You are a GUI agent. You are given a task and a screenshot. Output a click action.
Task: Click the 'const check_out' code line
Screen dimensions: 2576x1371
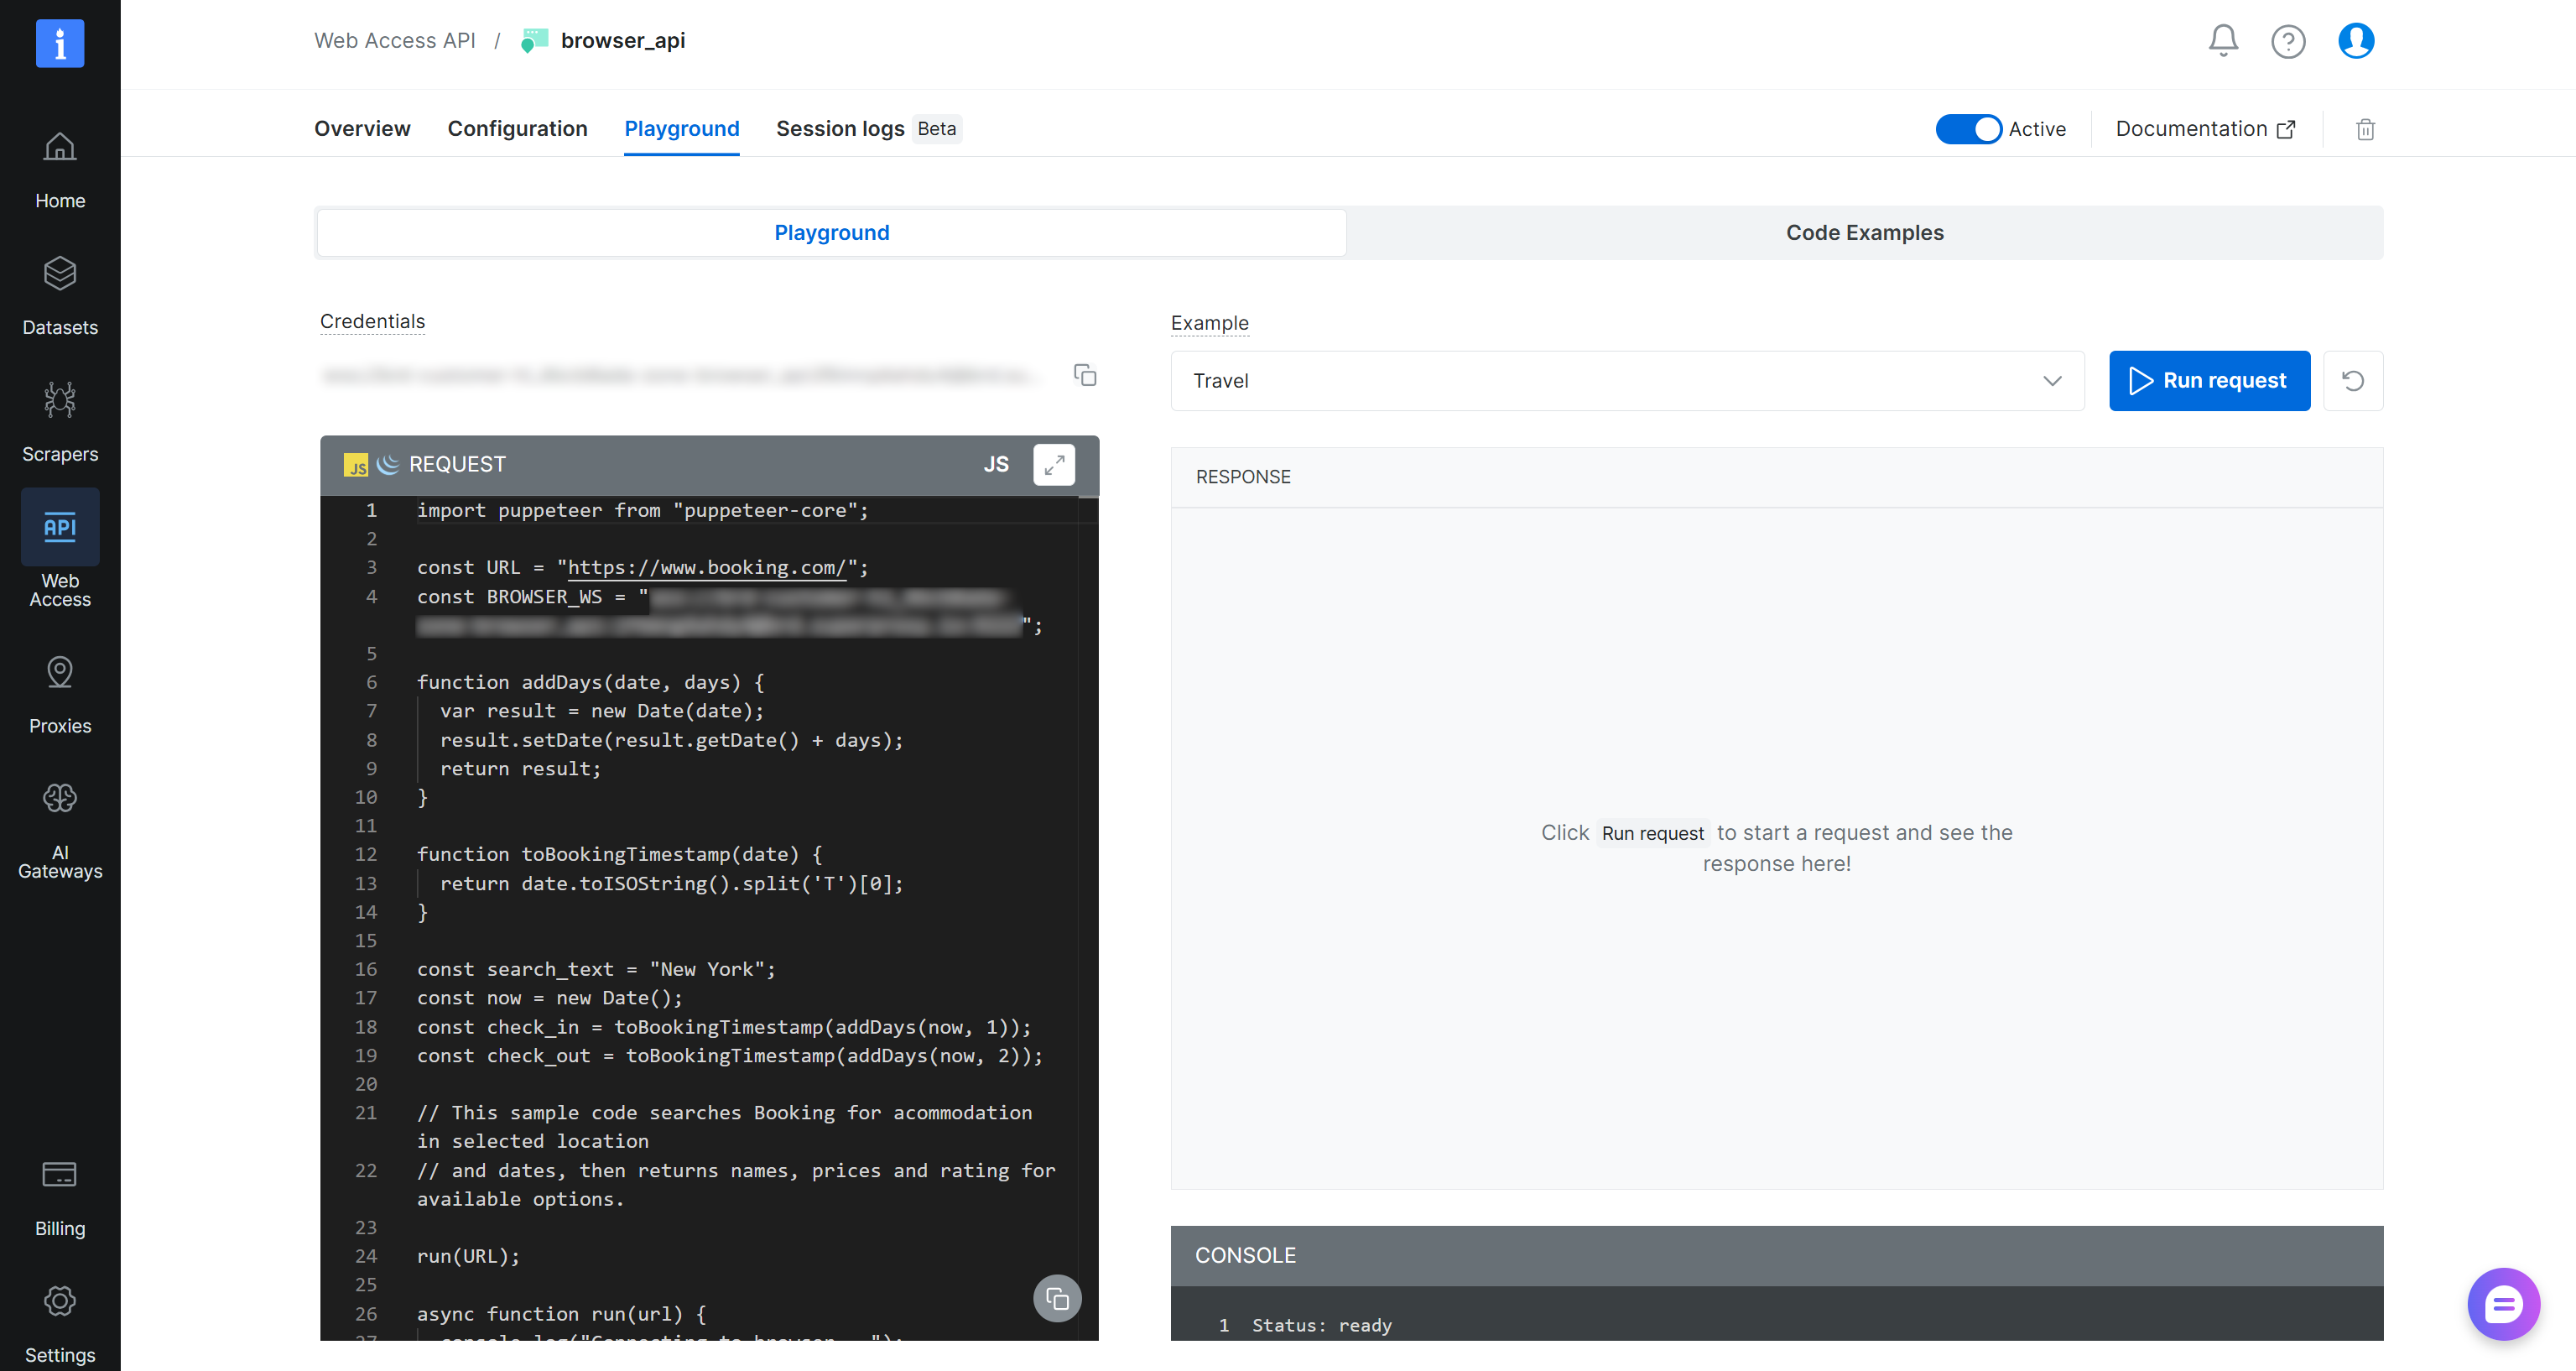(x=729, y=1055)
